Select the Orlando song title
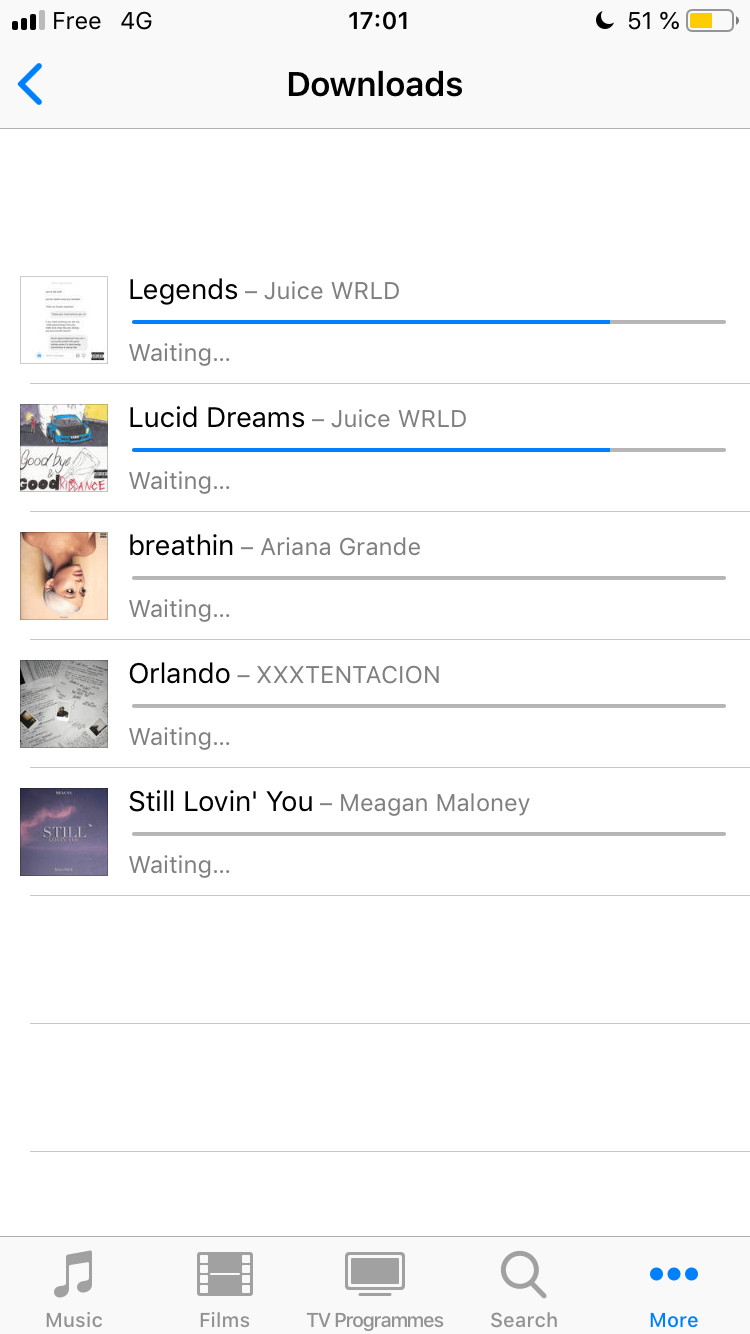Screen dimensions: 750x1334 click(x=180, y=674)
